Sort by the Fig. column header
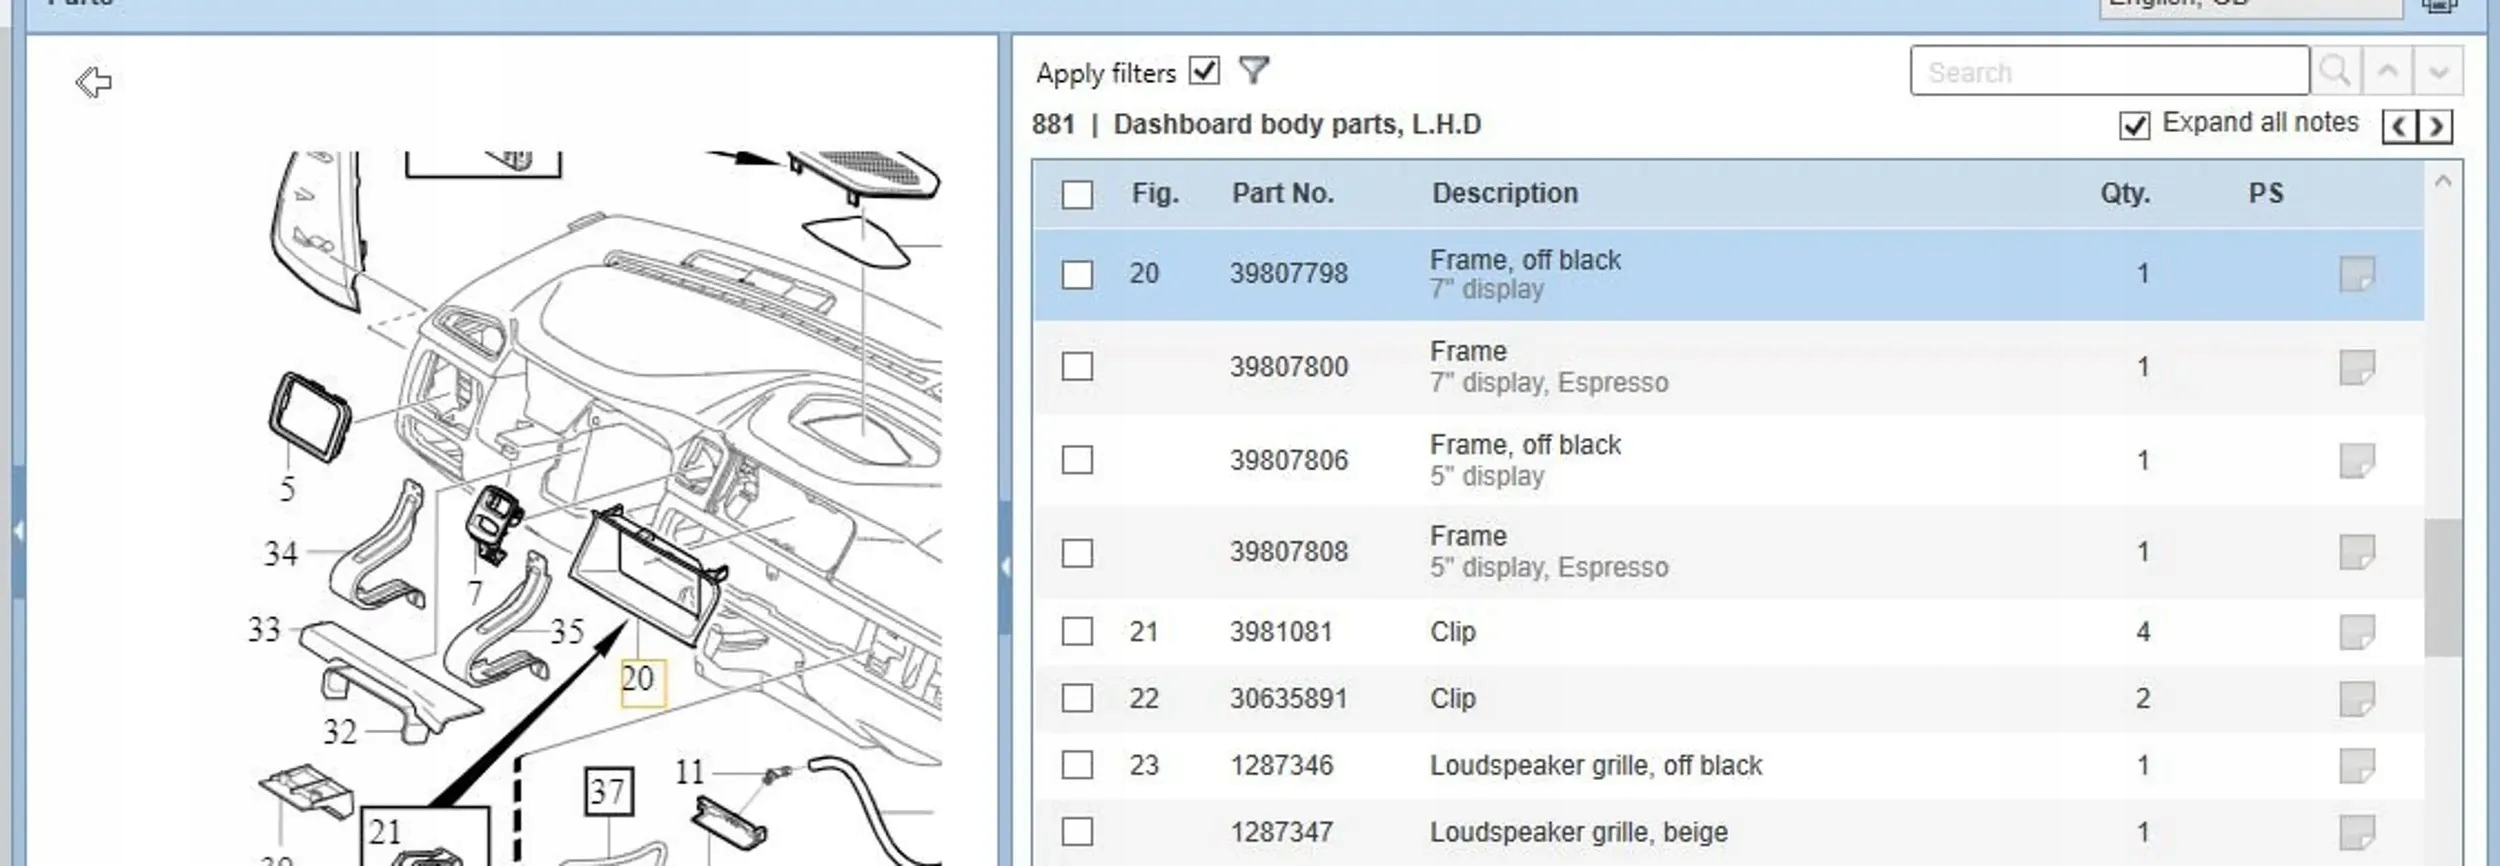Image resolution: width=2500 pixels, height=866 pixels. click(x=1155, y=194)
